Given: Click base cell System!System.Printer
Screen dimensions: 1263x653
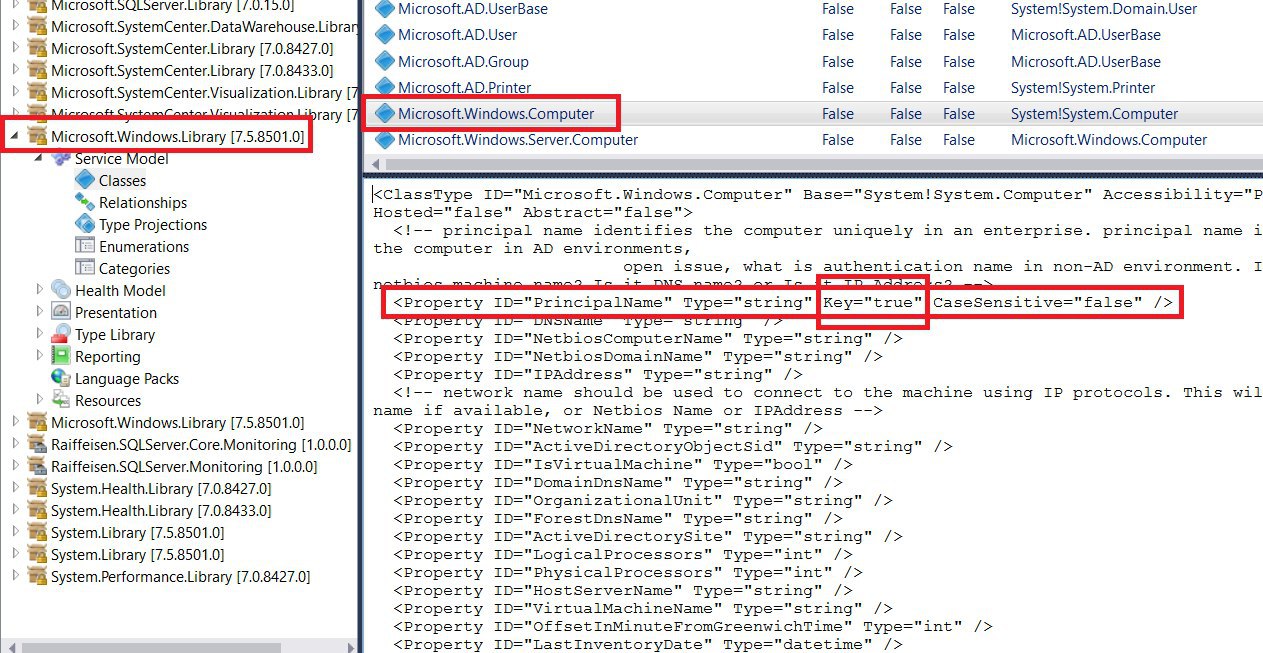Looking at the screenshot, I should [x=1083, y=88].
